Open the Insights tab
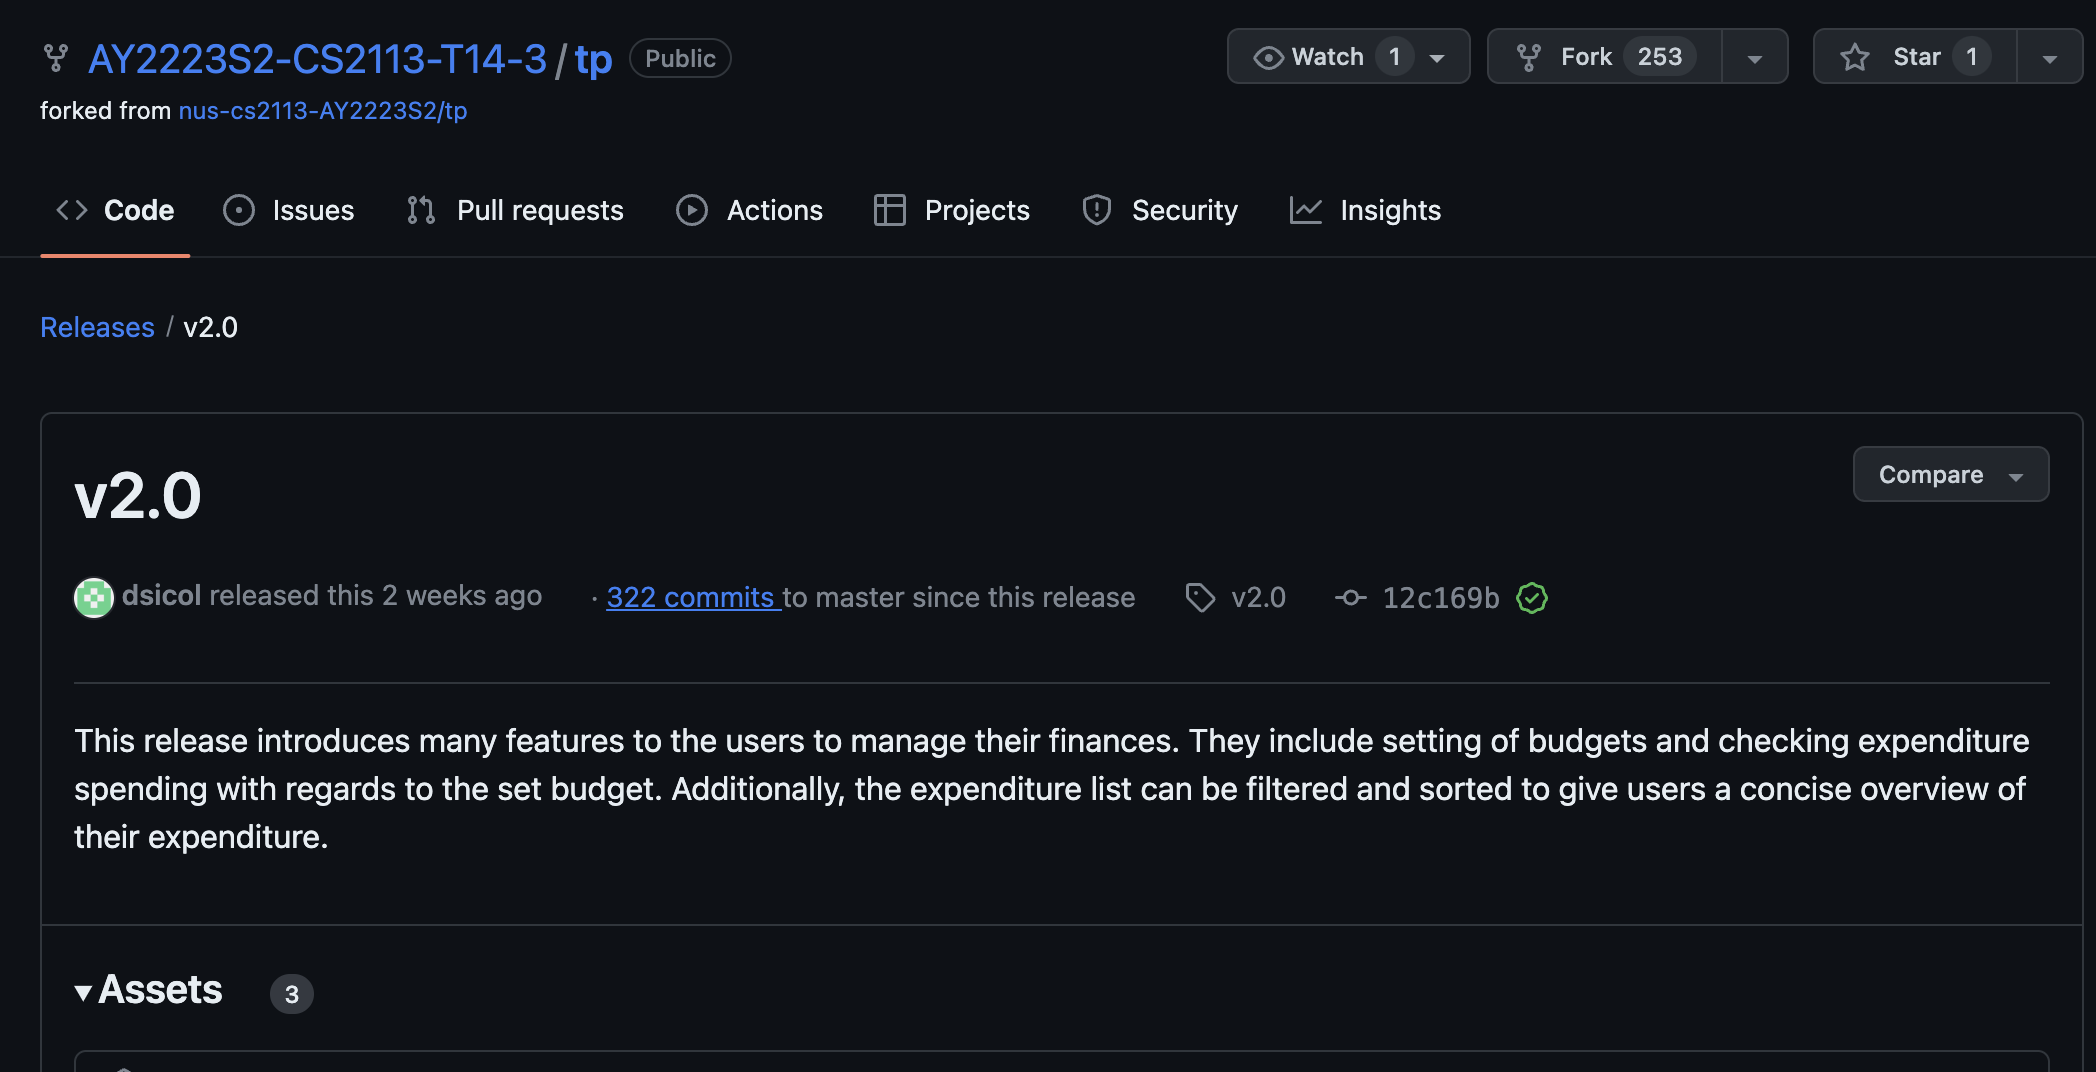This screenshot has height=1072, width=2096. point(1365,210)
